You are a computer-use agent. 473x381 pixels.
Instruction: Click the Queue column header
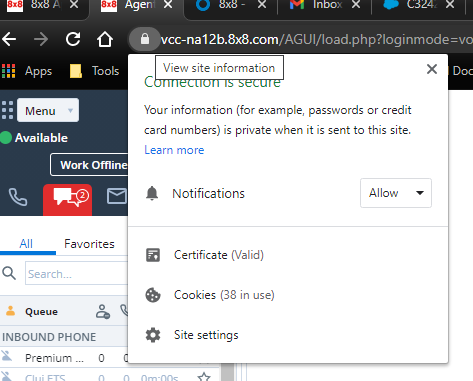[41, 312]
